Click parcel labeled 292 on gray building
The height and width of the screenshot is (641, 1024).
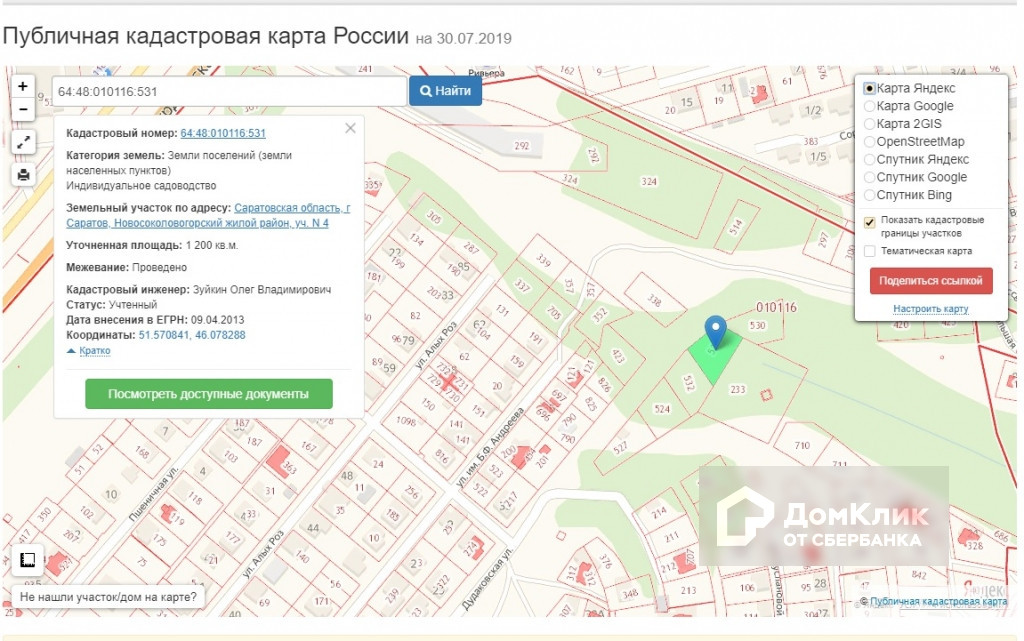[522, 146]
